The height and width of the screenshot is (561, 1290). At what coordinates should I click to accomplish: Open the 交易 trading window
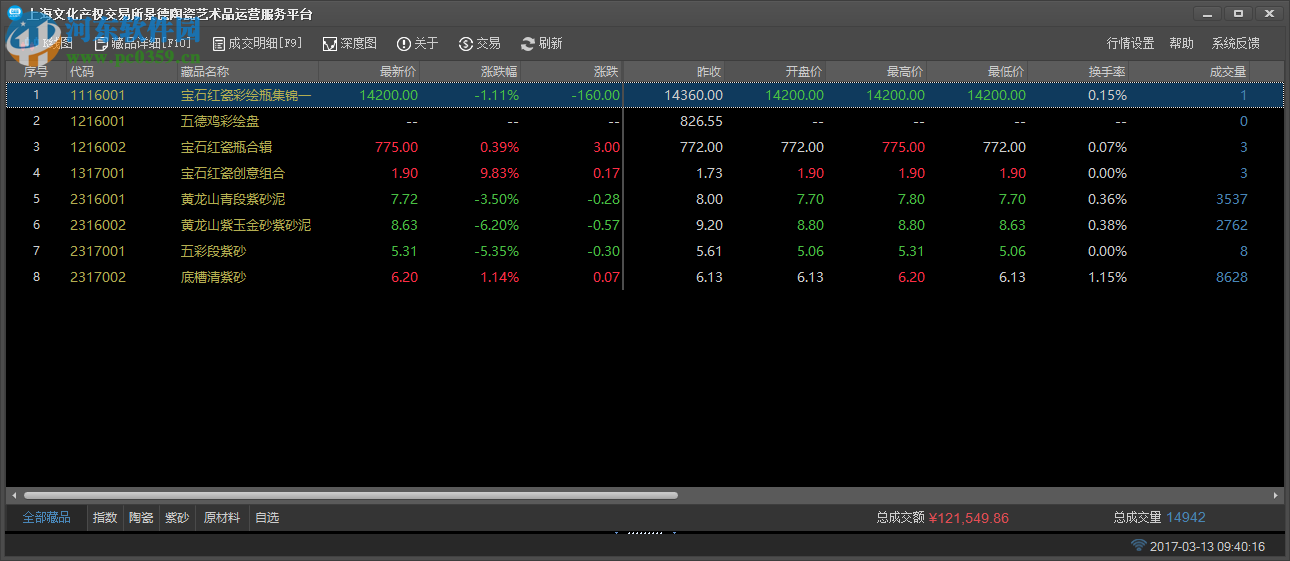tap(479, 44)
